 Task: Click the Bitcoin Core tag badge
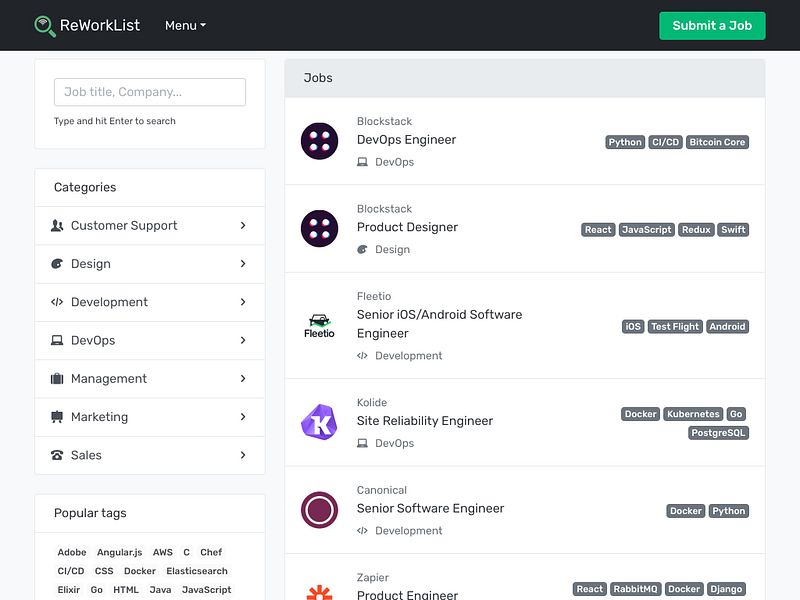click(717, 142)
